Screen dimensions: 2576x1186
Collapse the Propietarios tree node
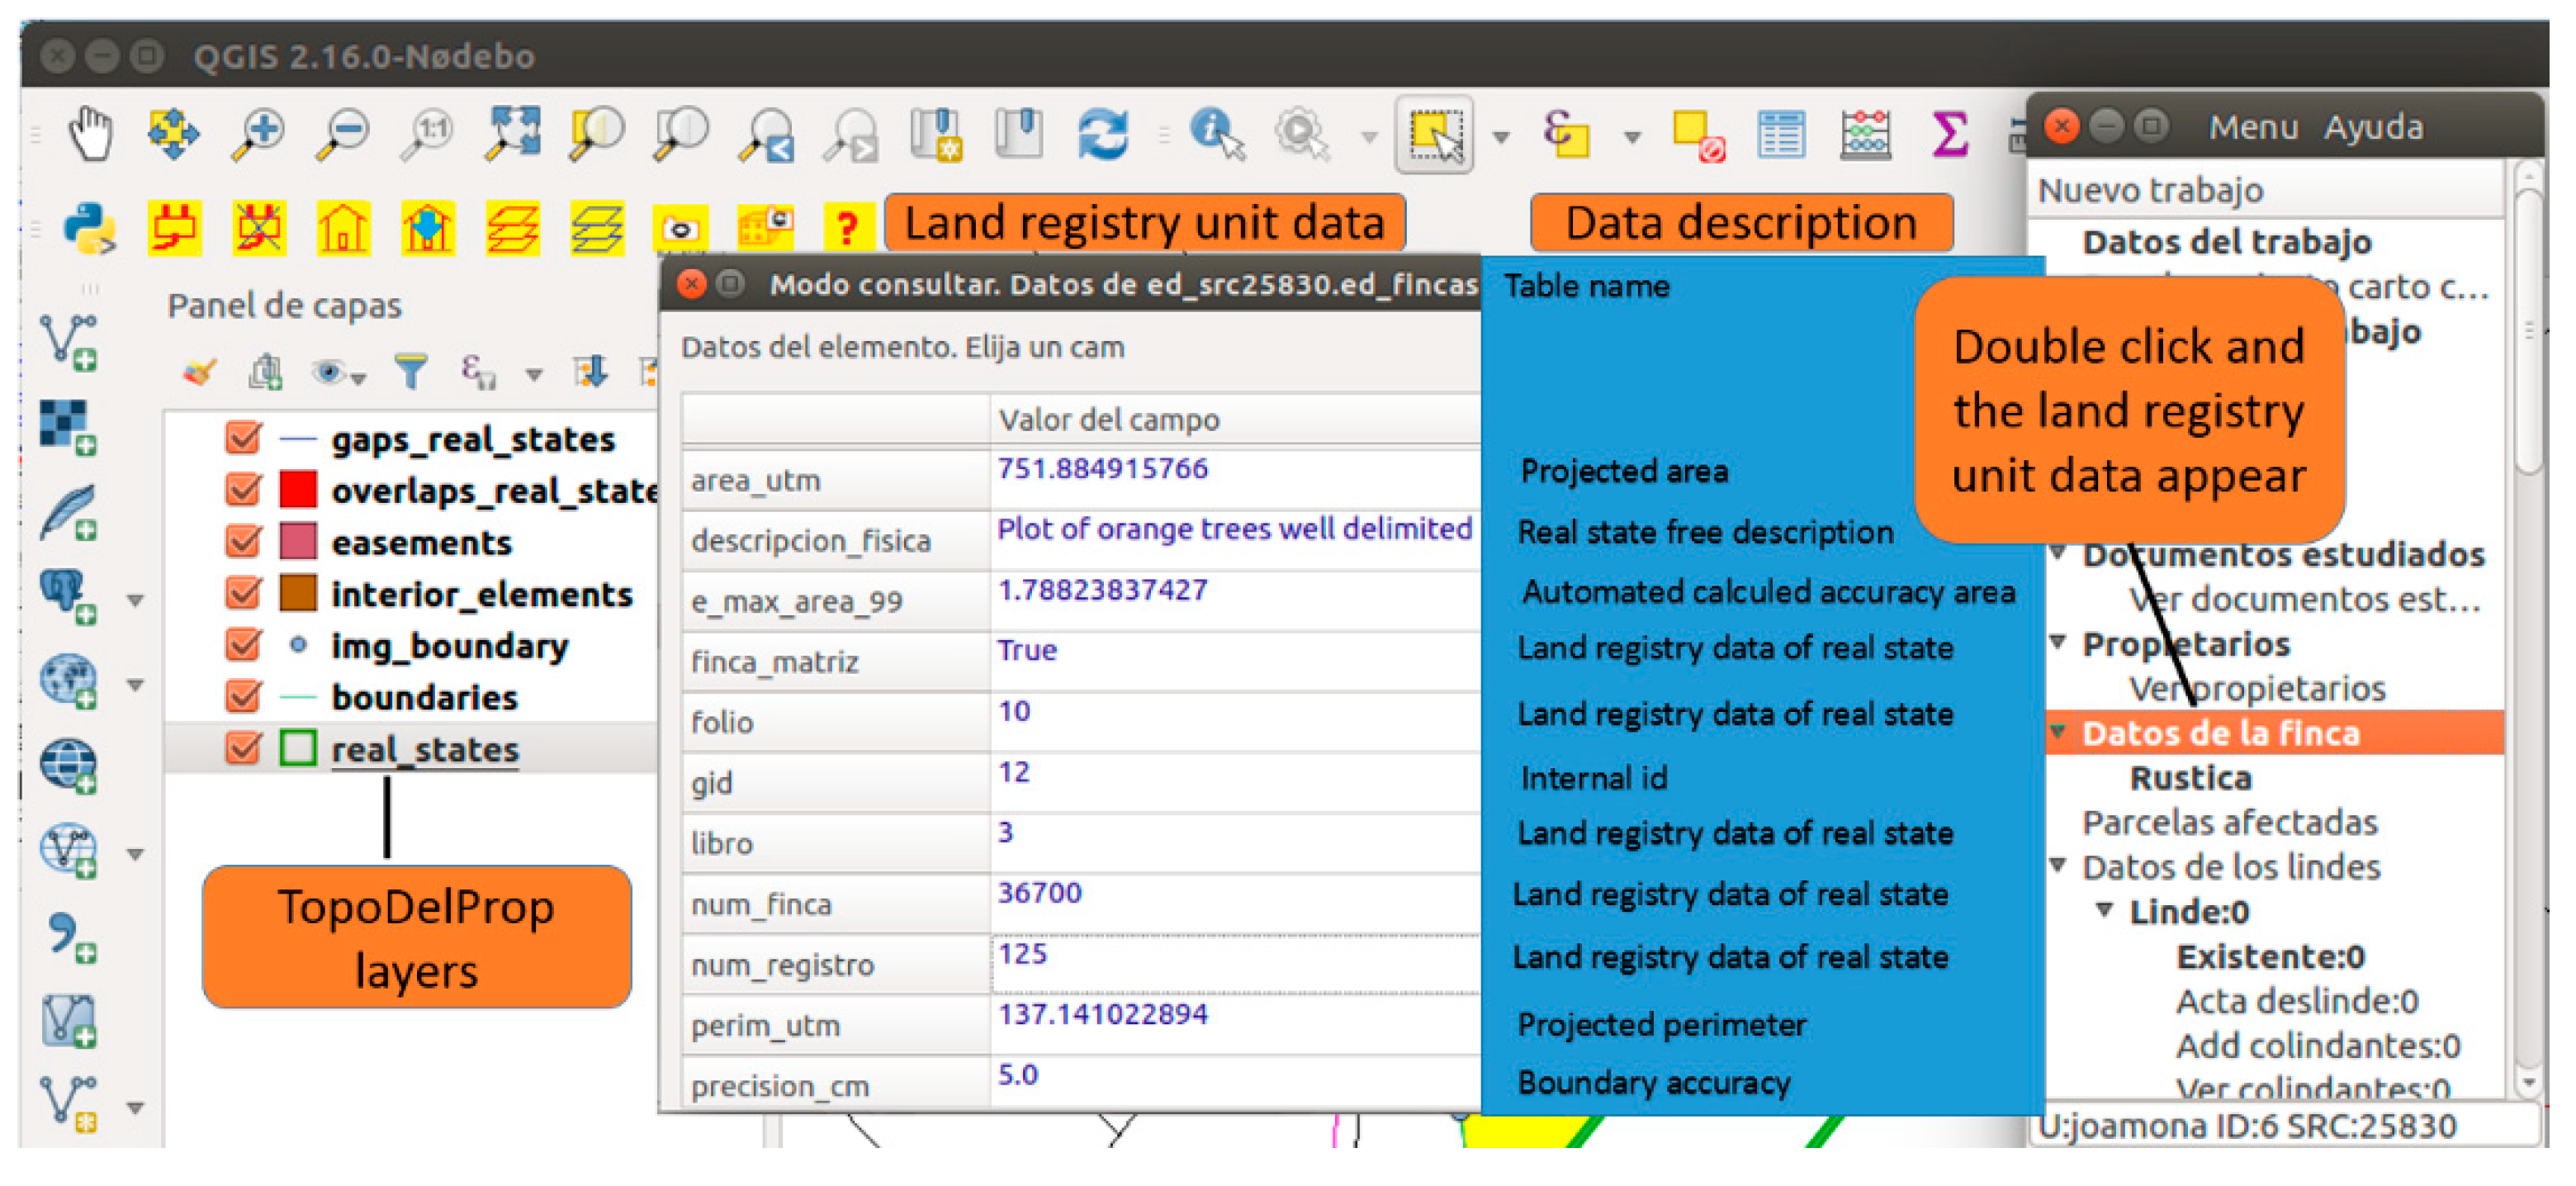coord(2058,642)
